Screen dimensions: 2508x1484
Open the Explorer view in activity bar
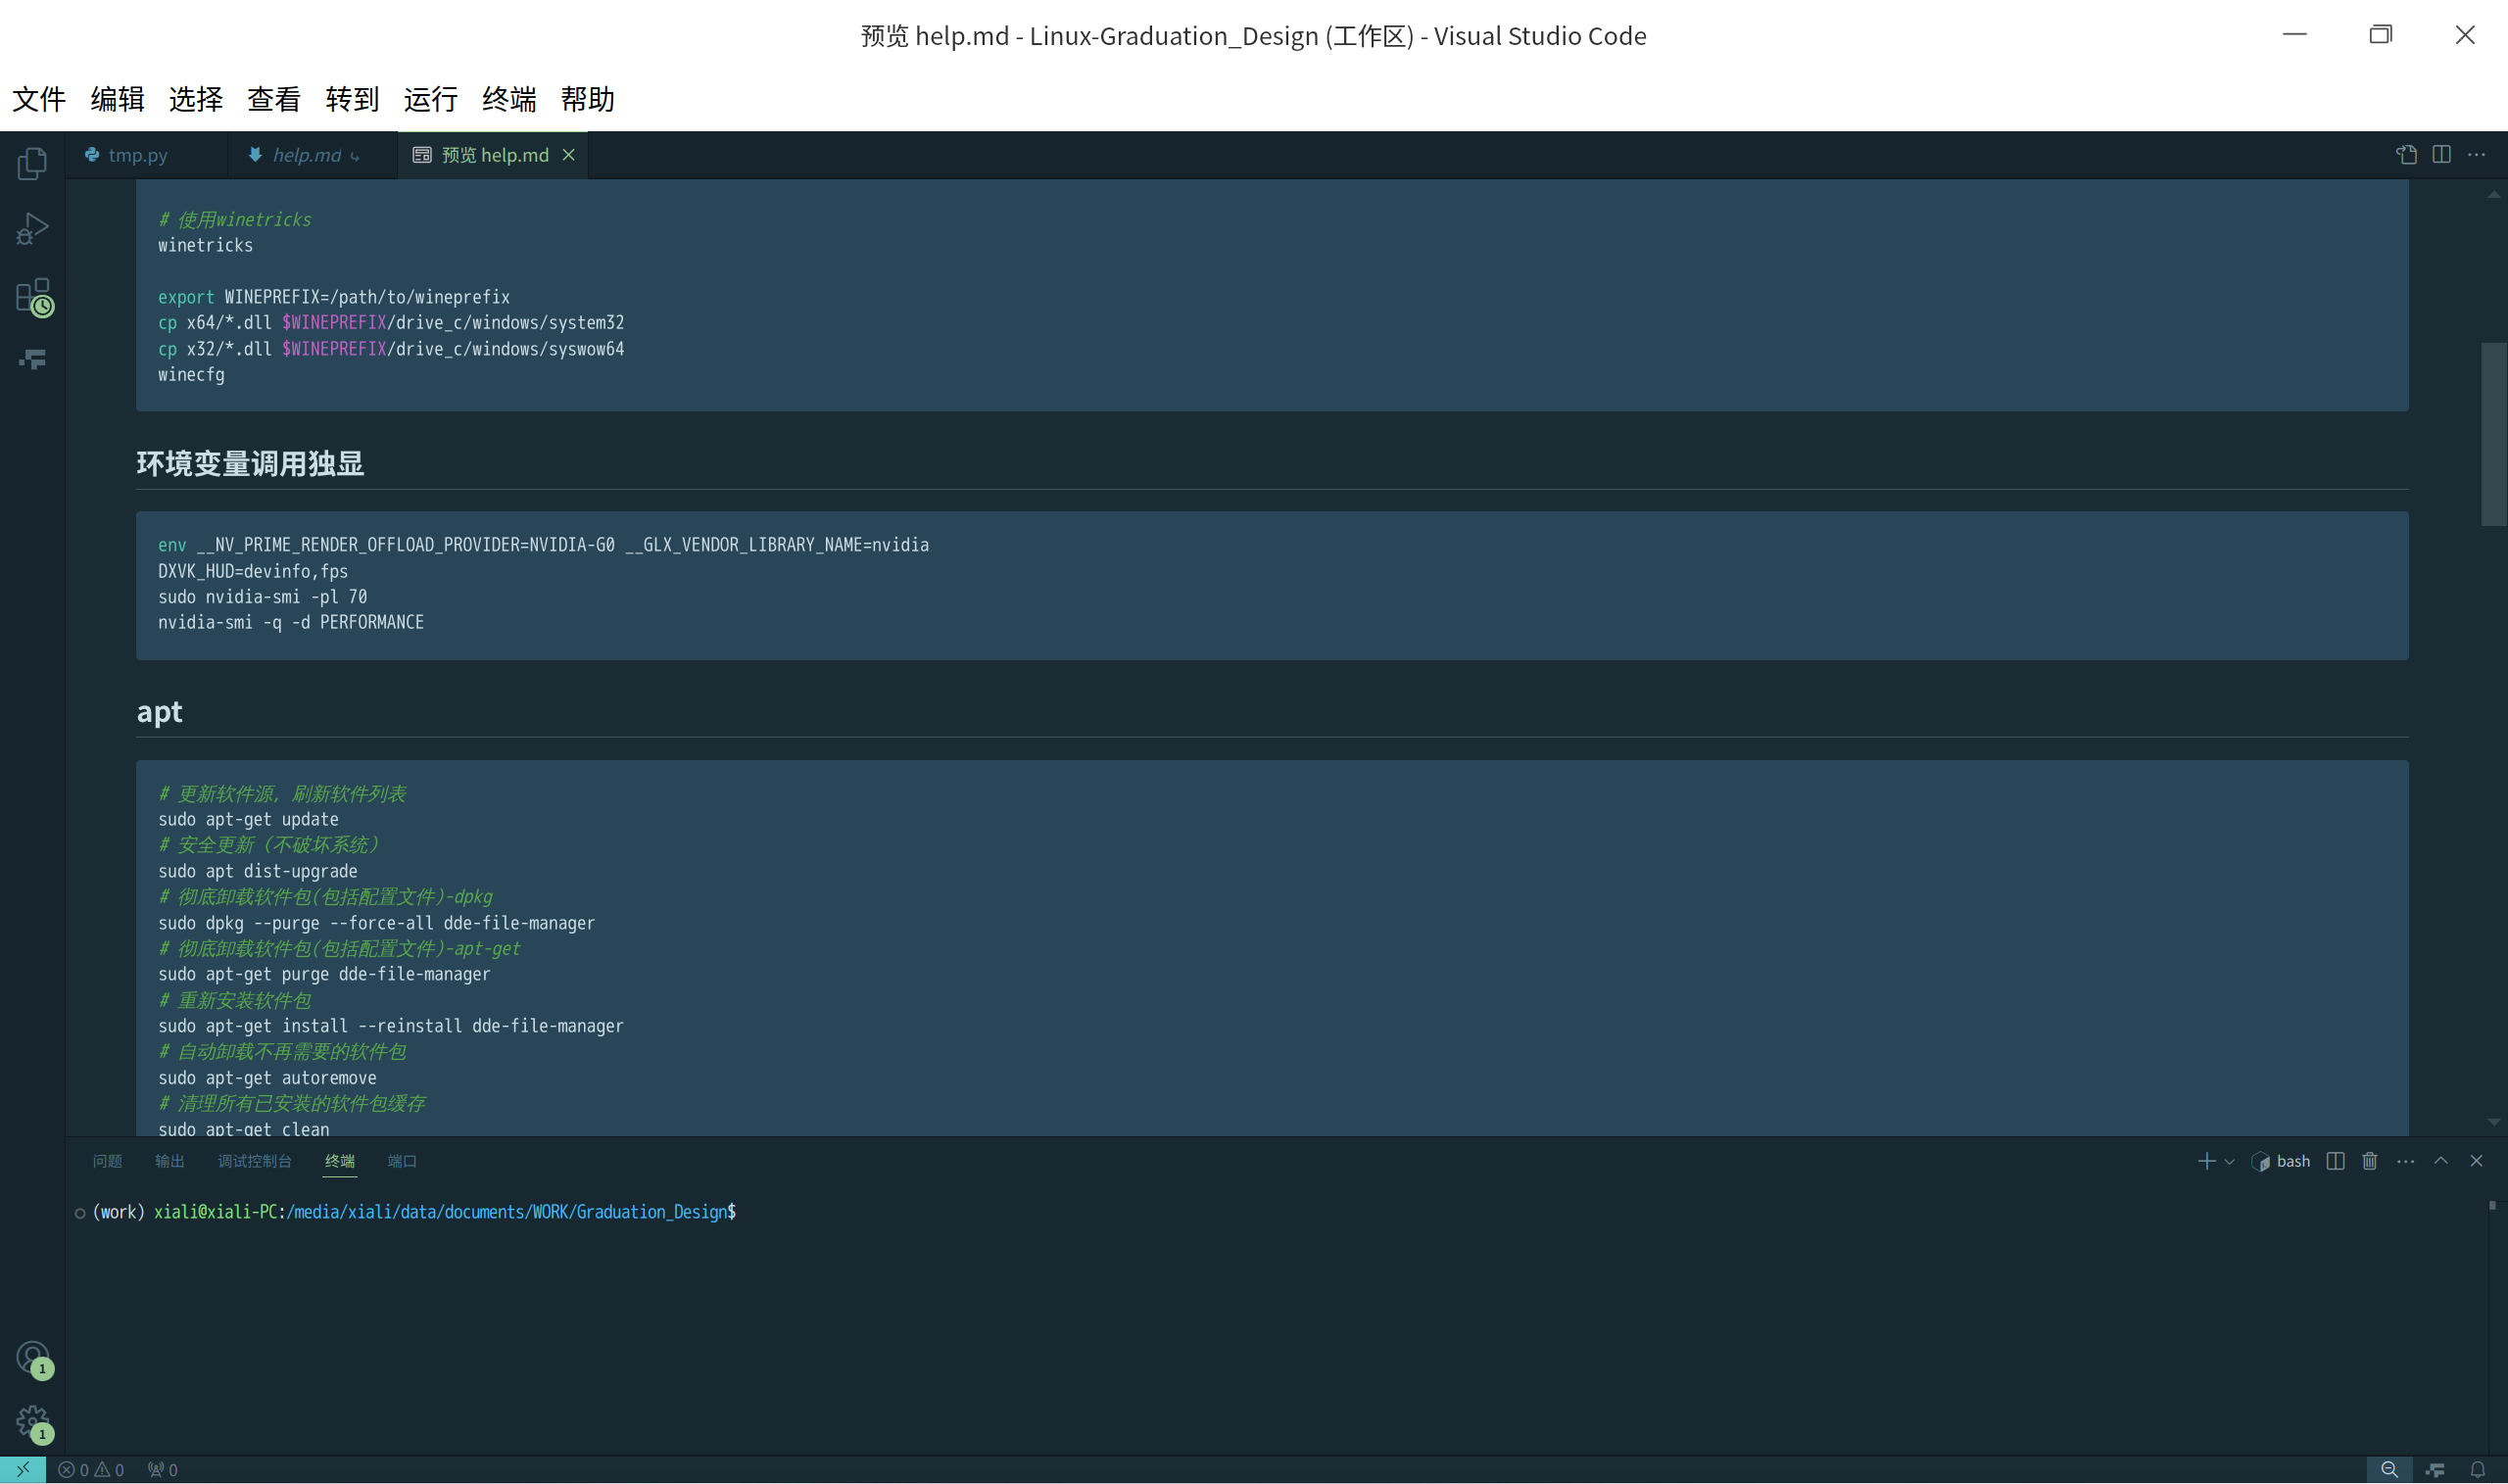(32, 163)
